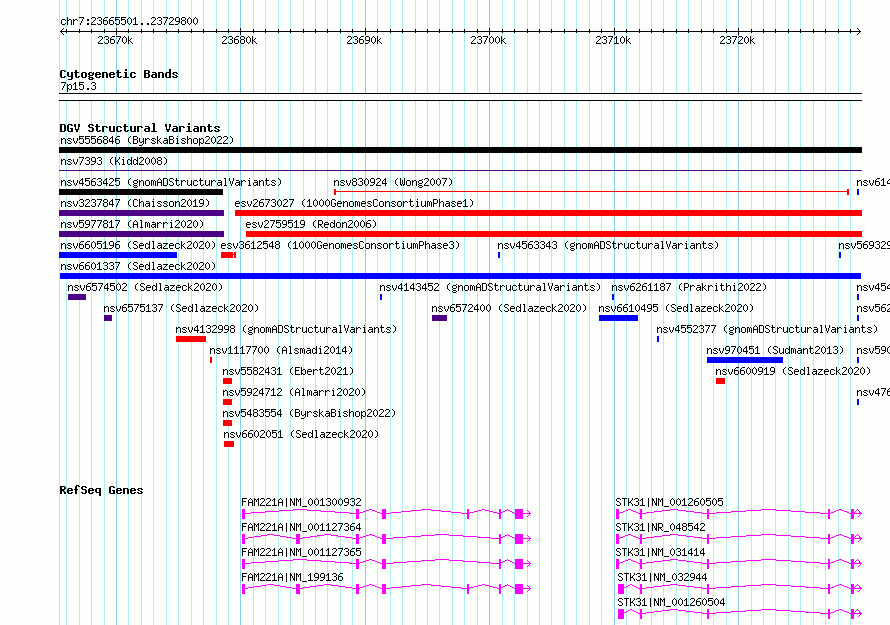The image size is (890, 625).
Task: Open STK31|NM_001260504 transcript
Action: tap(671, 602)
